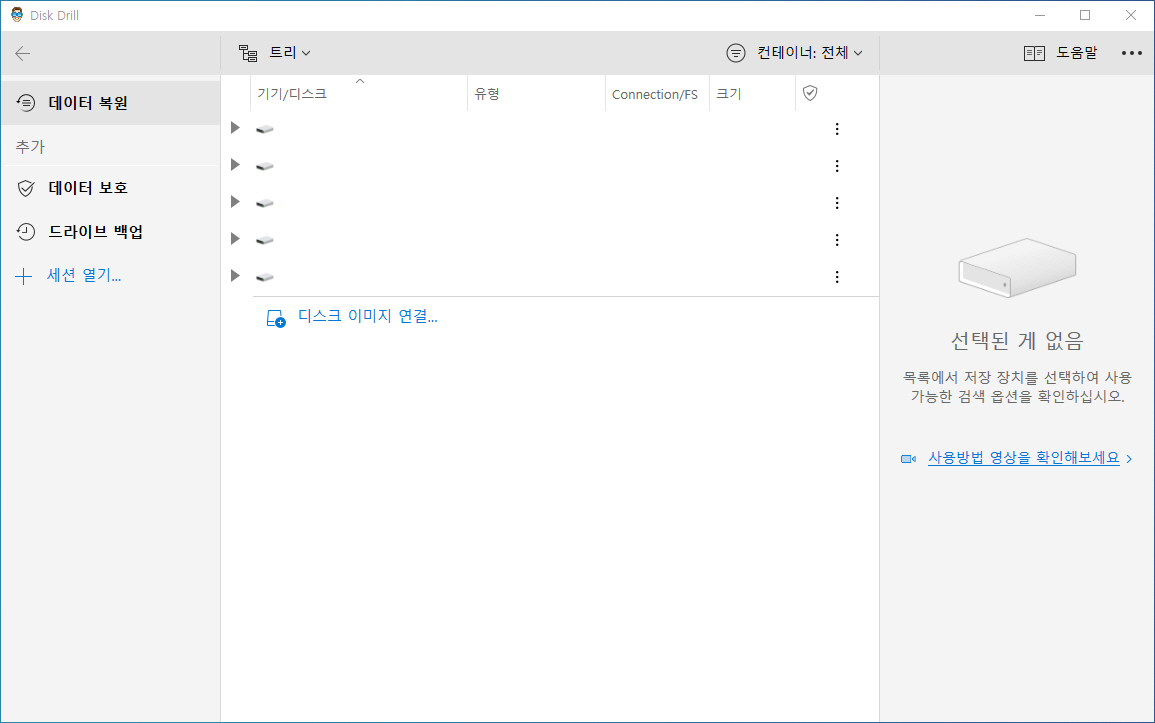Click 세션 열기... to load a session
The image size is (1155, 723).
click(69, 275)
